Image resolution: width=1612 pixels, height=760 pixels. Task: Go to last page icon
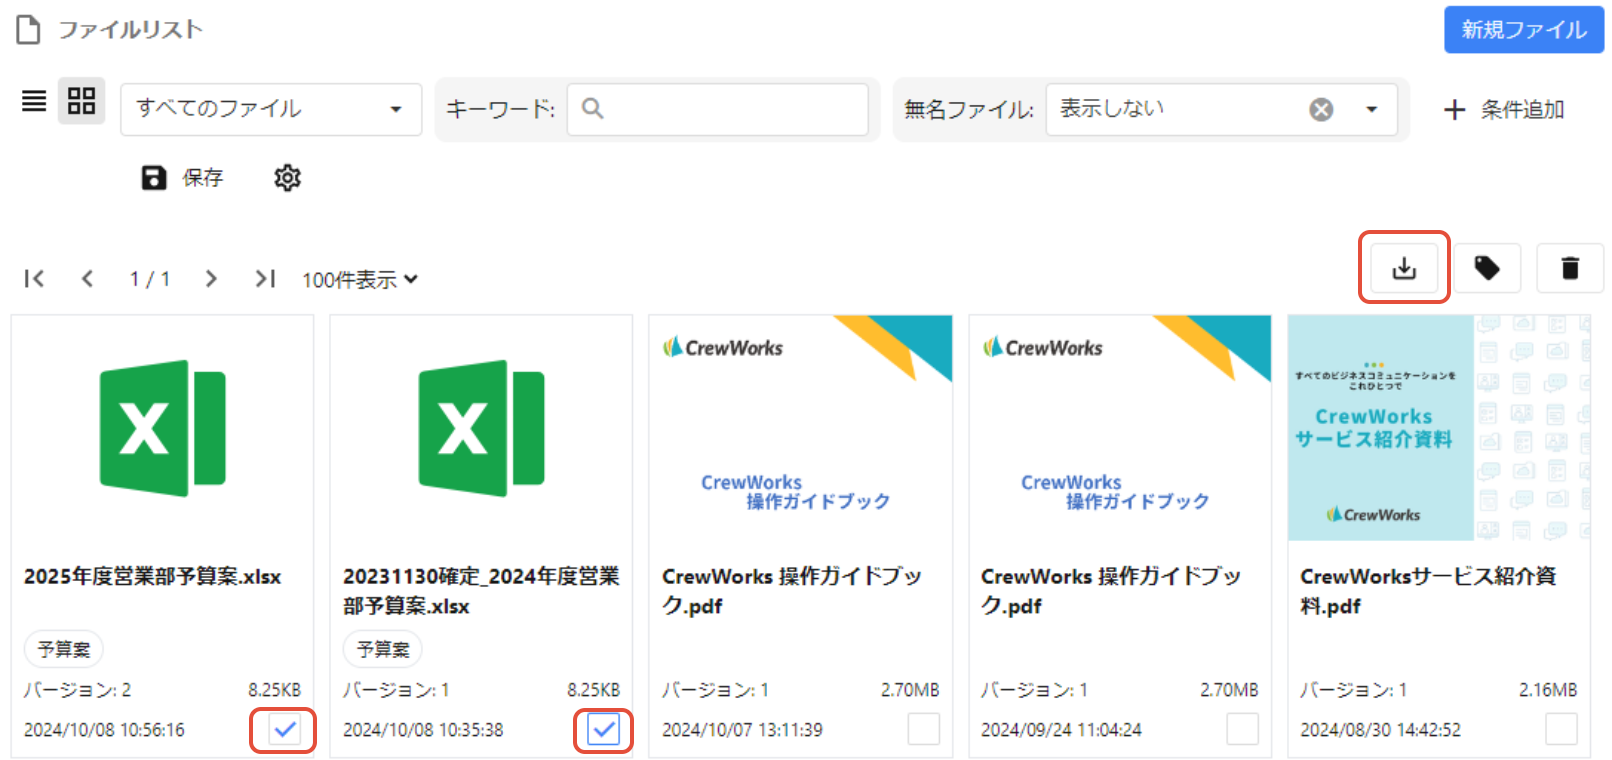(x=265, y=279)
